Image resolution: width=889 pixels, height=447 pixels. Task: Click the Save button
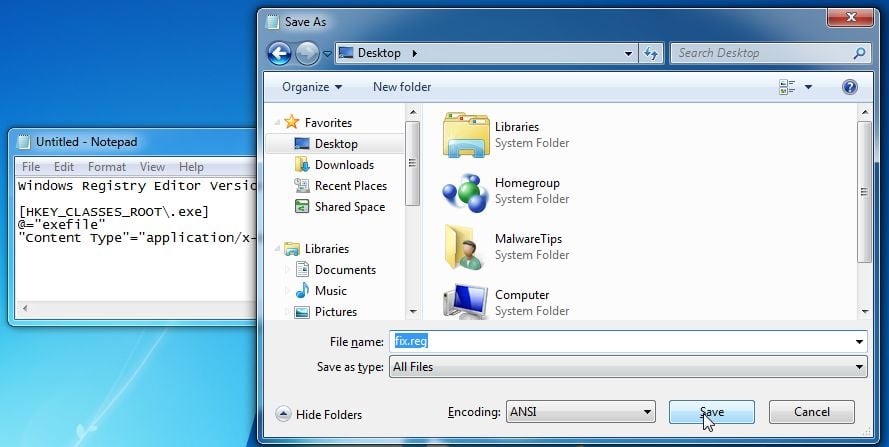coord(712,412)
